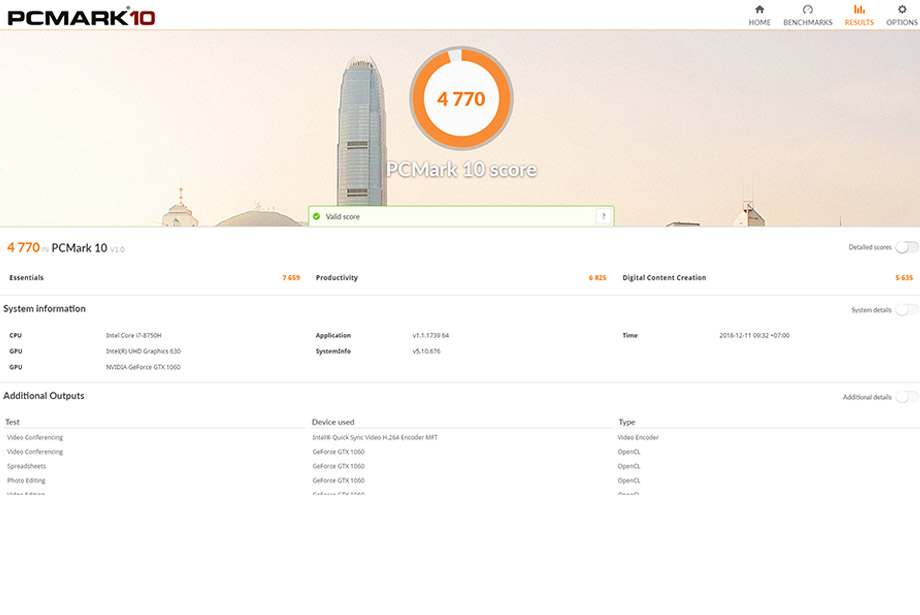Click the PCMark 10 logo

click(81, 16)
